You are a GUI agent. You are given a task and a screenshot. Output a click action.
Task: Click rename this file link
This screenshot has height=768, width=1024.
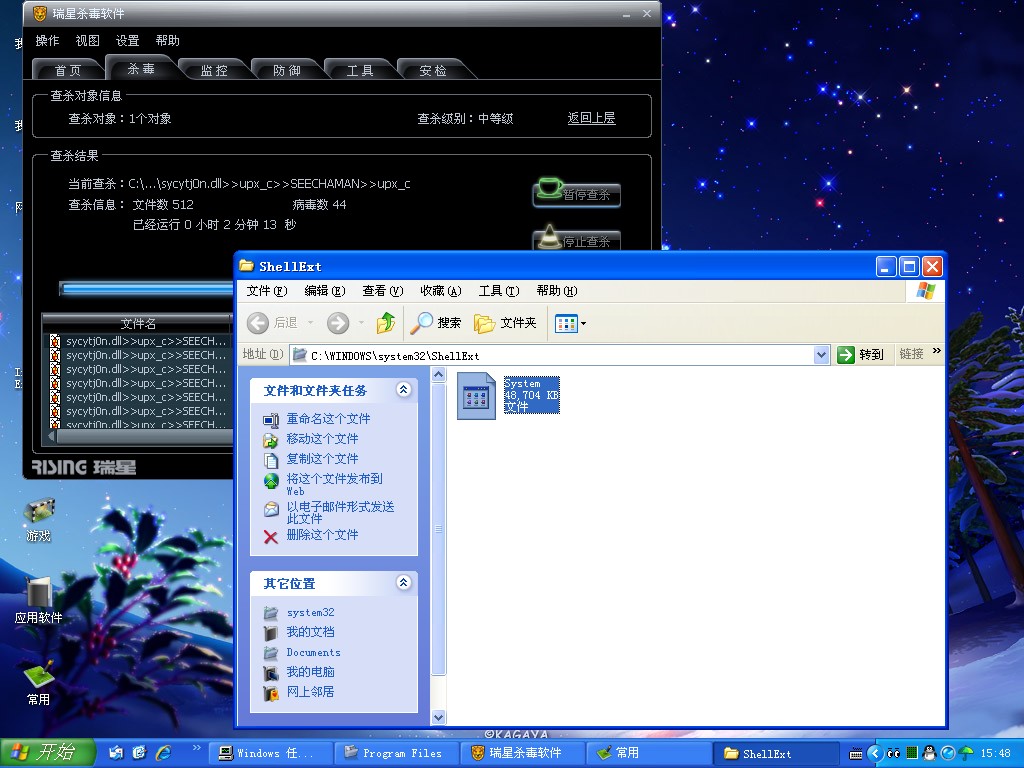coord(328,419)
